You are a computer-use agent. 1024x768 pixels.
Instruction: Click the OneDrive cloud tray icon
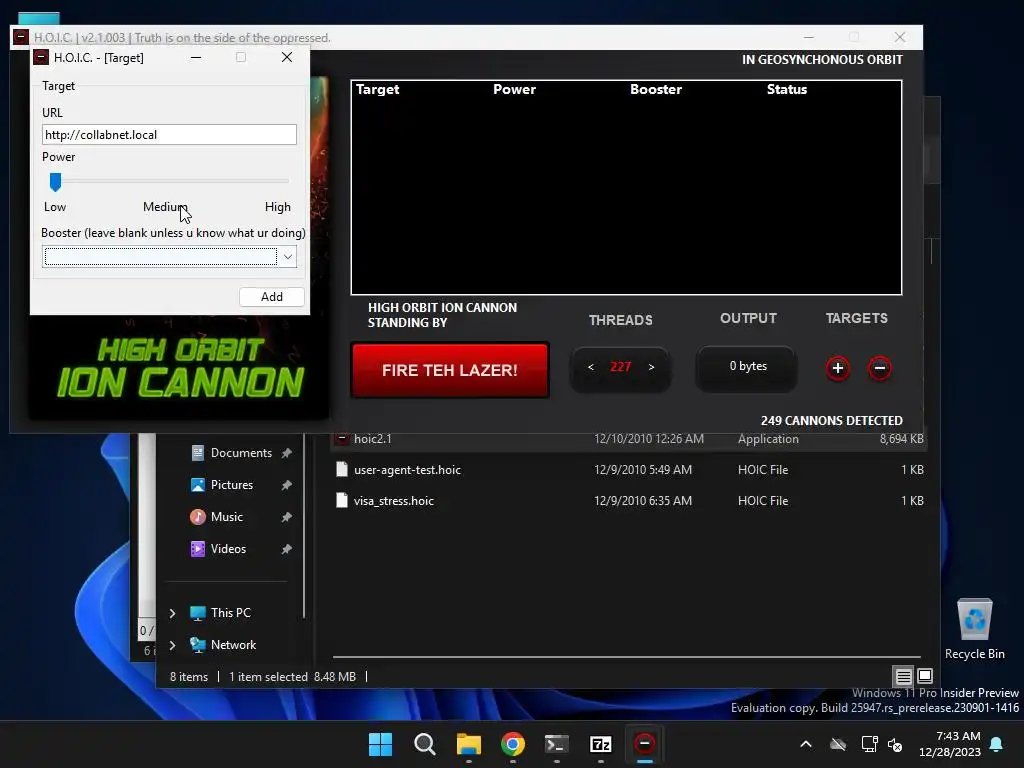838,744
